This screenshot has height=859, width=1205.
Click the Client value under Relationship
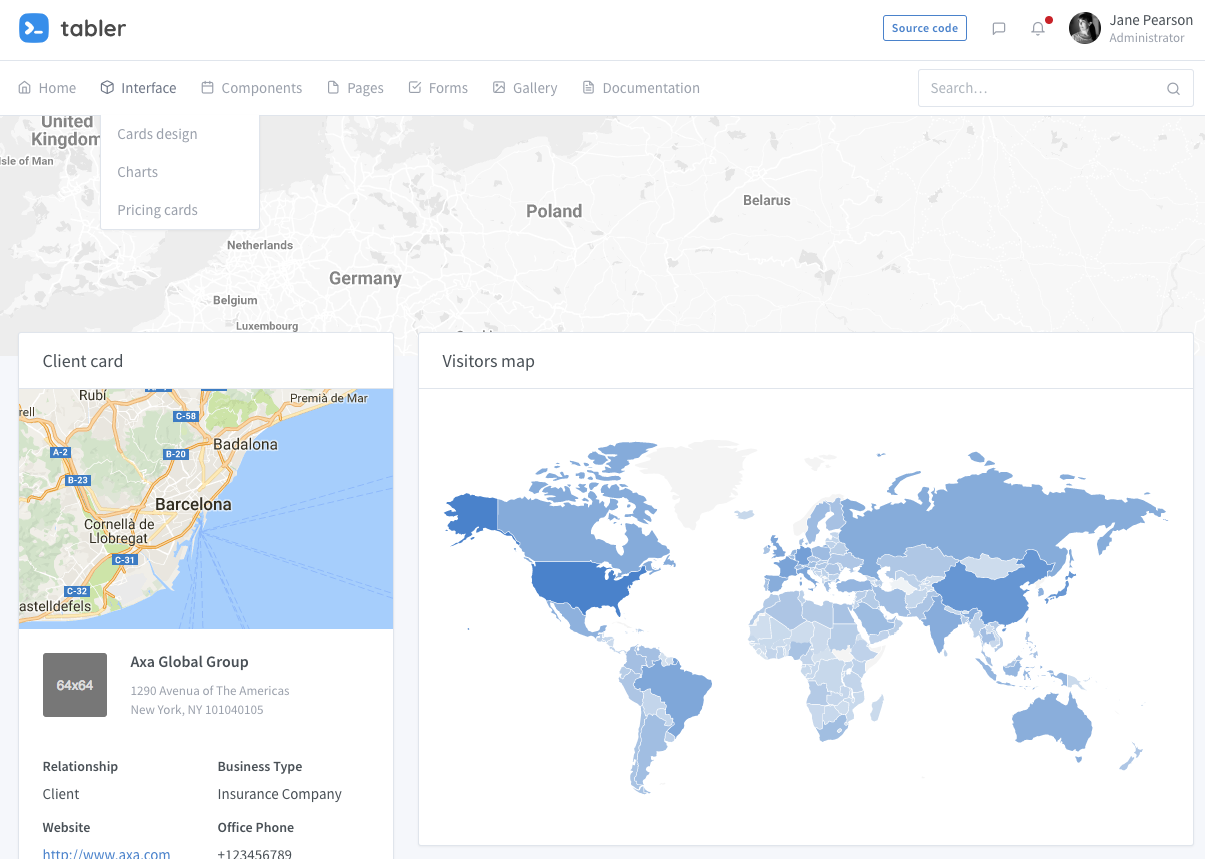pyautogui.click(x=61, y=794)
